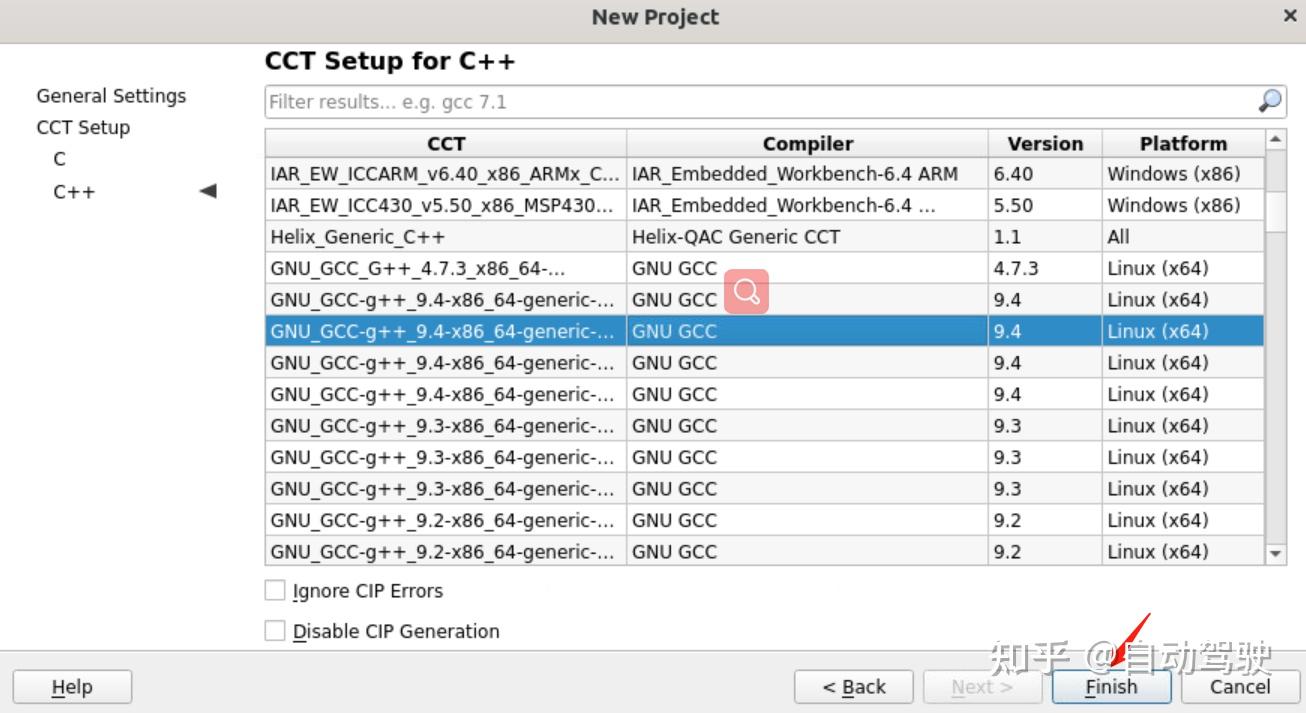This screenshot has height=713, width=1306.
Task: Select the Helix_Generic_C++ CCT row
Action: (x=446, y=237)
